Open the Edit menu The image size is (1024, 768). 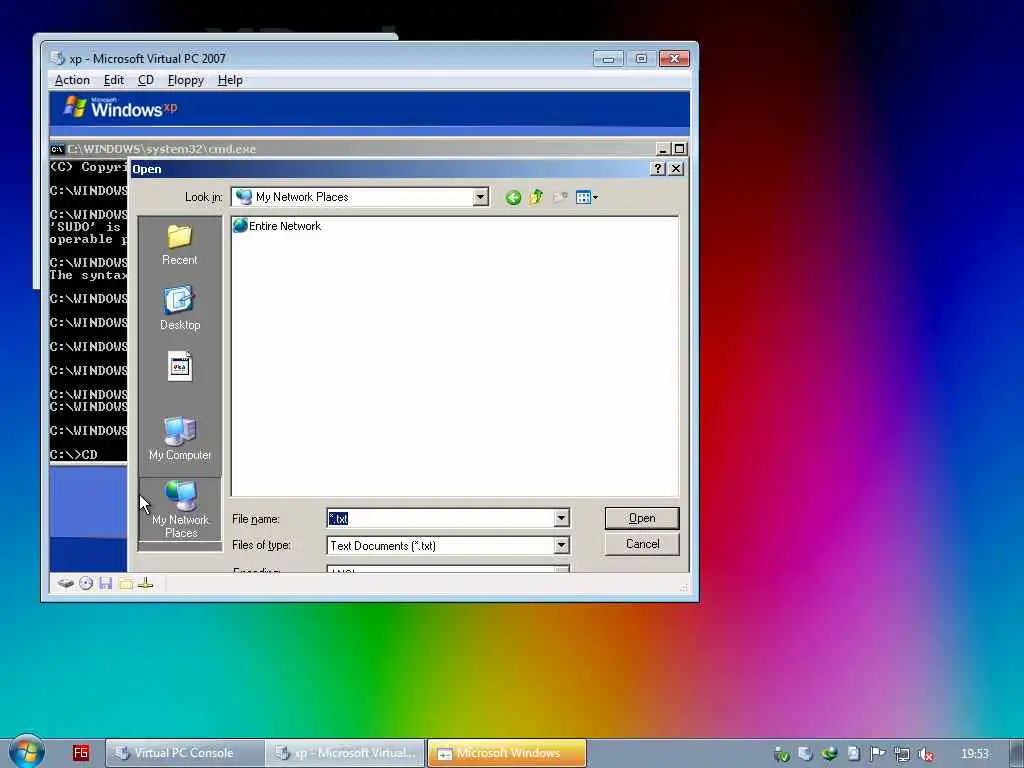pos(114,80)
